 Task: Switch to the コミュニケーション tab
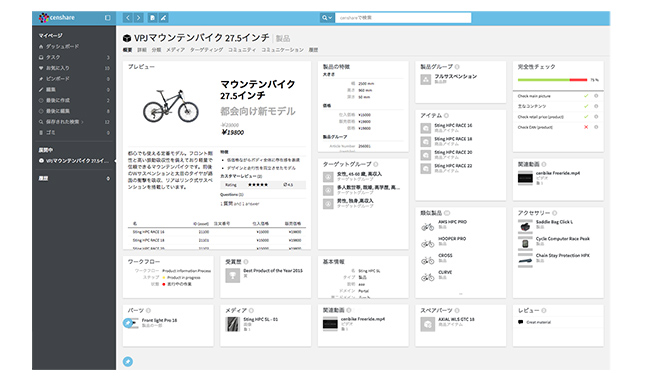pyautogui.click(x=283, y=50)
